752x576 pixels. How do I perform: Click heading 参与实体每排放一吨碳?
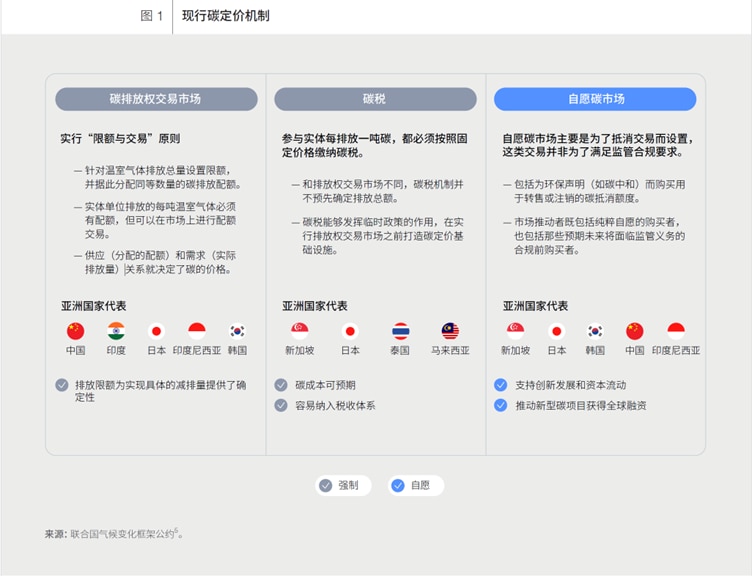tap(375, 146)
